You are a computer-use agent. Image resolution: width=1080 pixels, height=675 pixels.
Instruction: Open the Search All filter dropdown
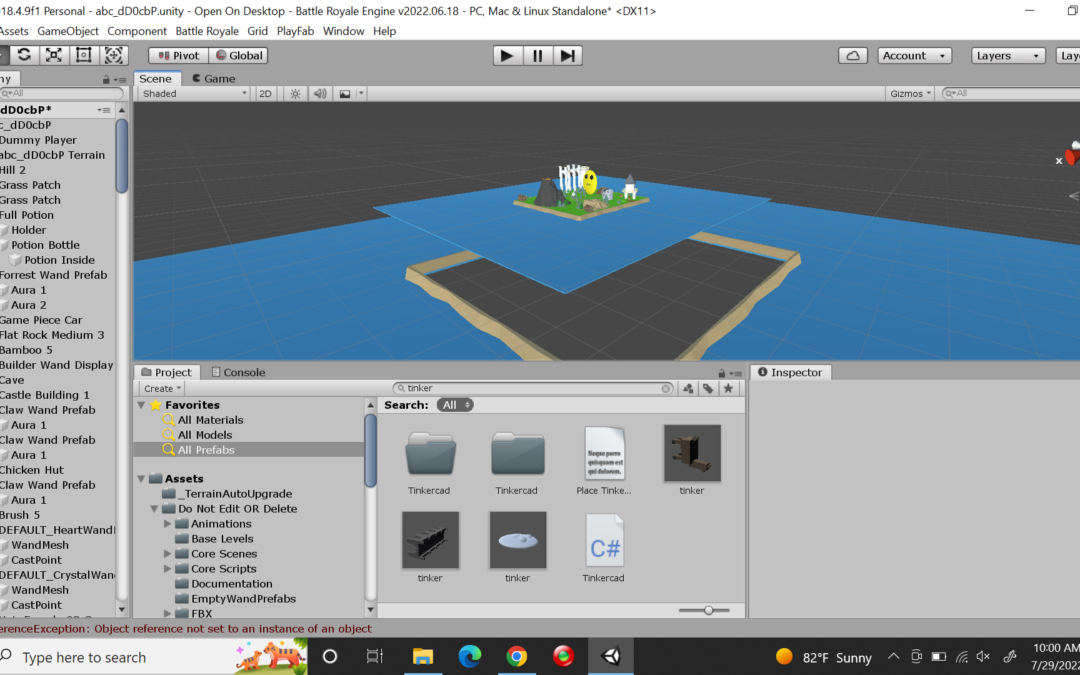point(455,405)
